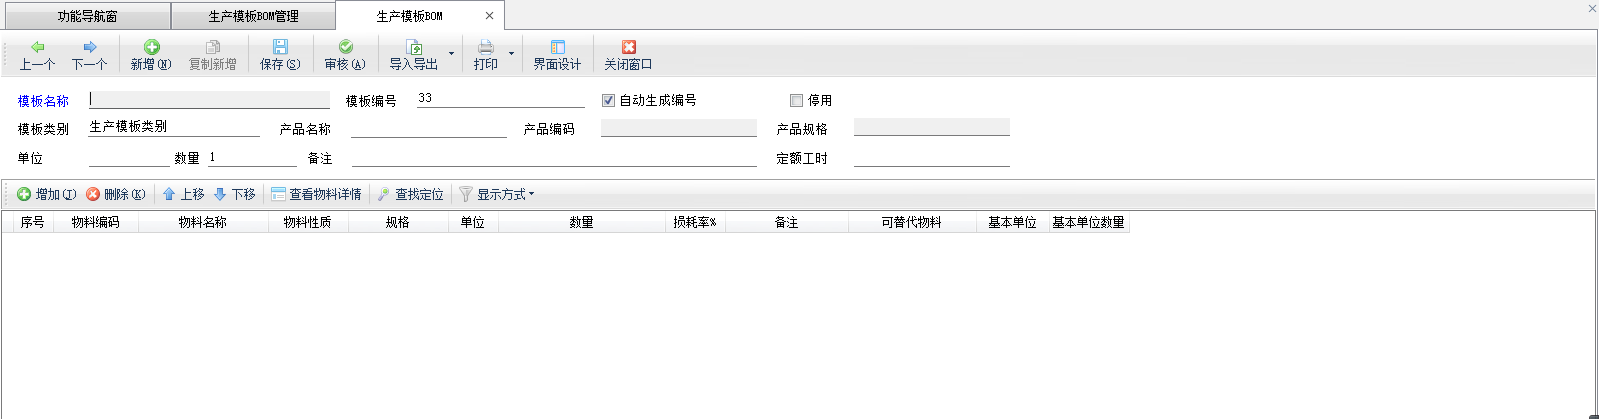Open 界面设计 layout design tool
1599x419 pixels.
[557, 47]
